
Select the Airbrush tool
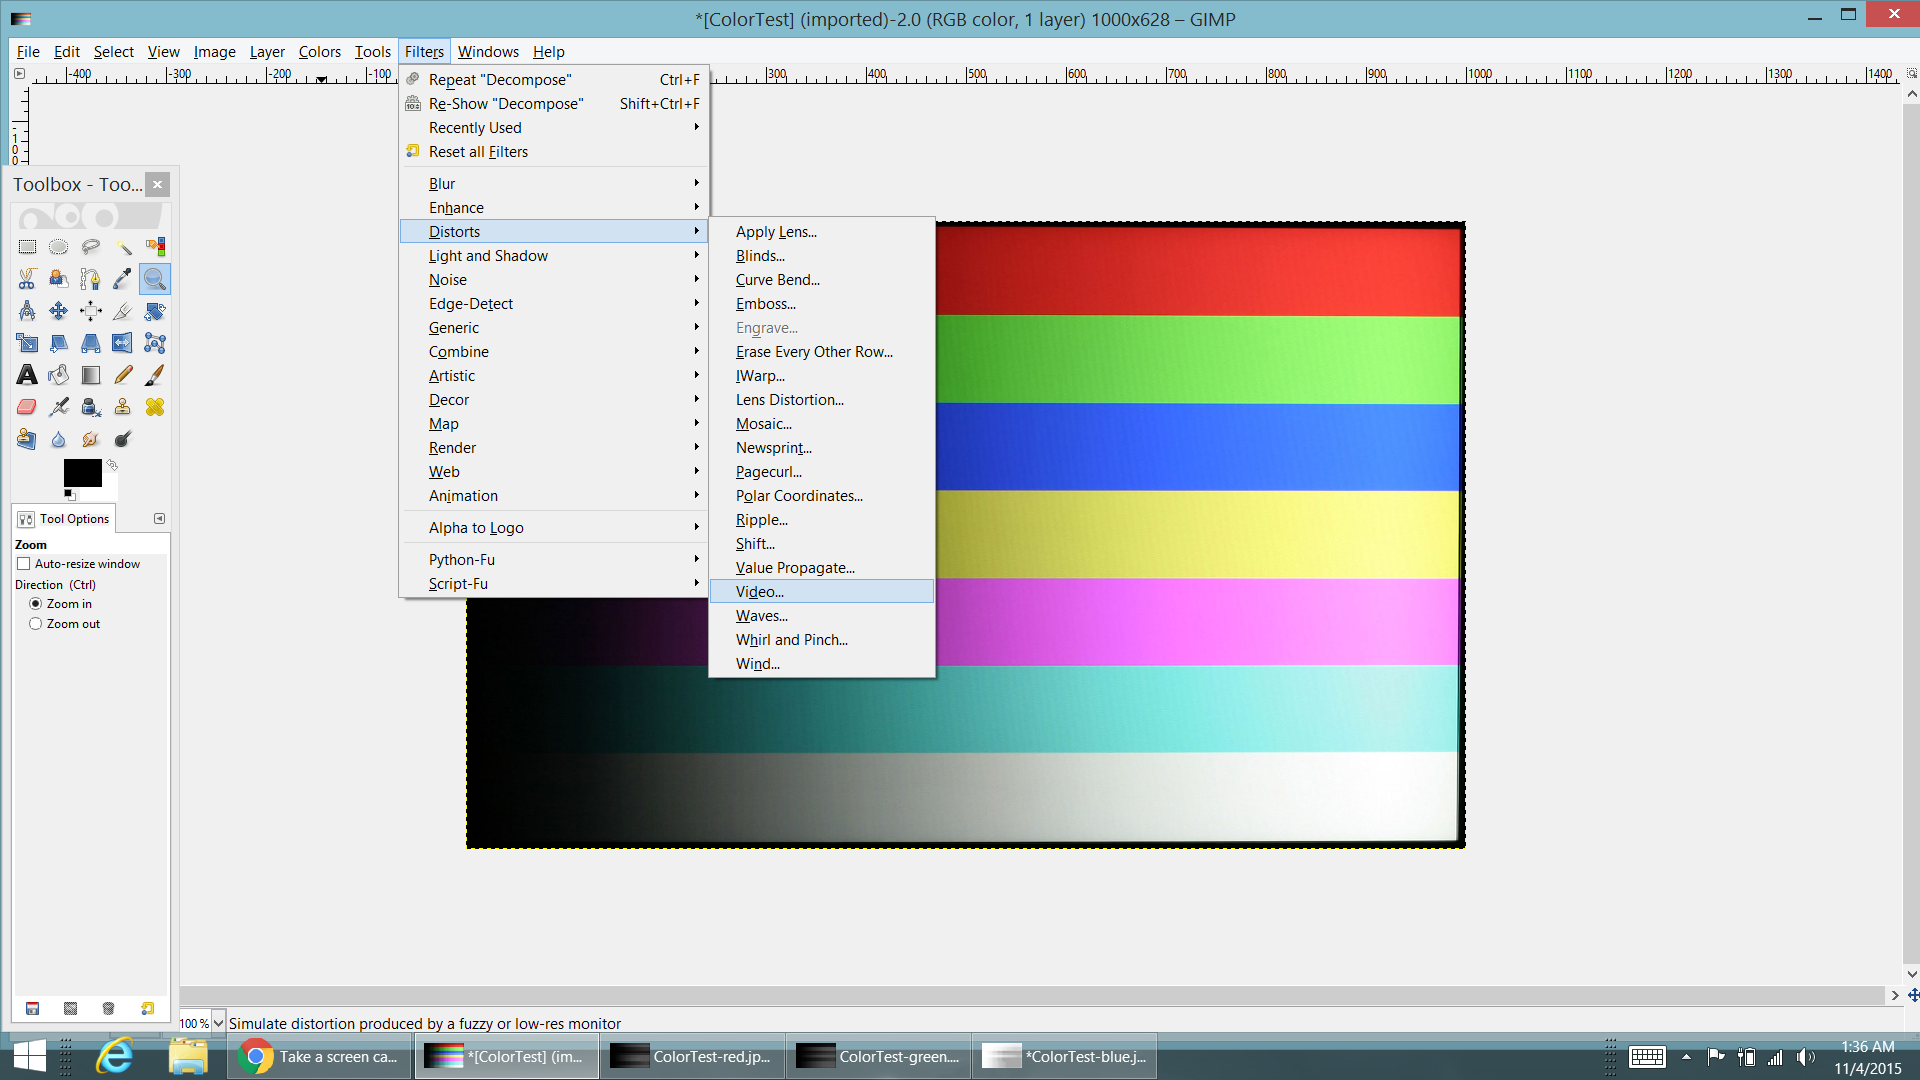click(59, 407)
